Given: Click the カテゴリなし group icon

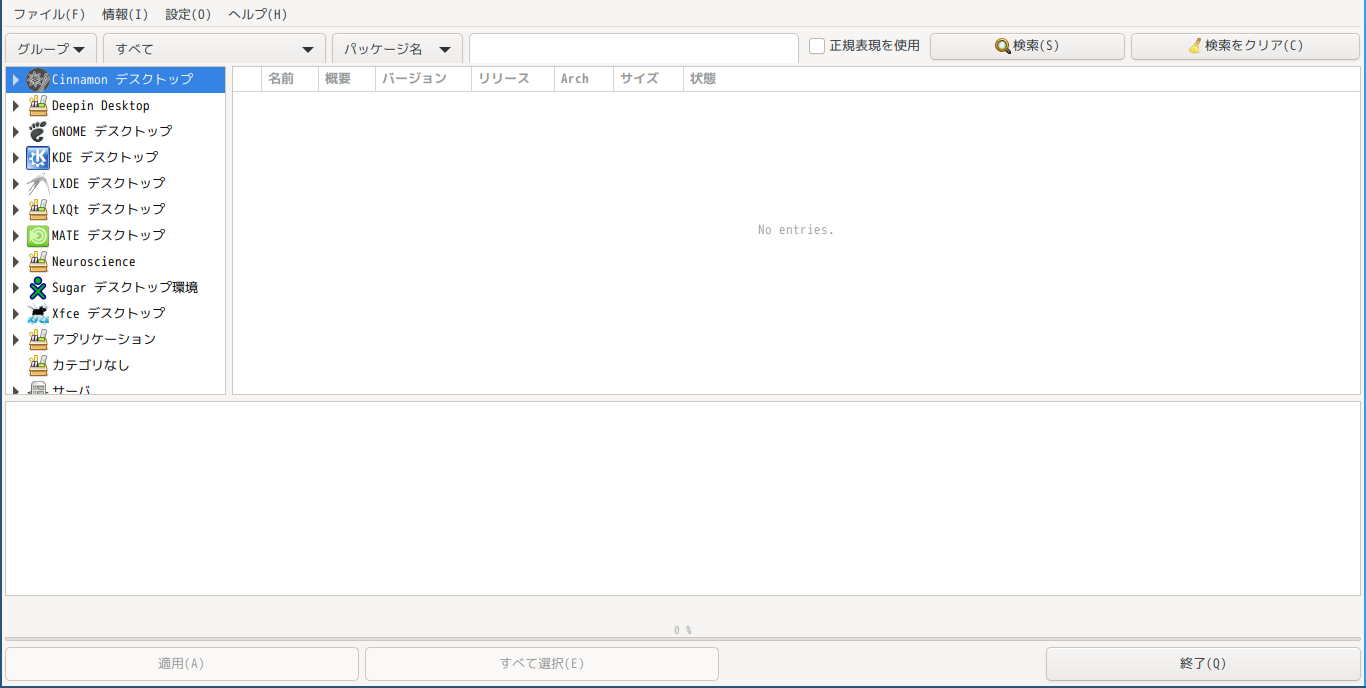Looking at the screenshot, I should (38, 365).
